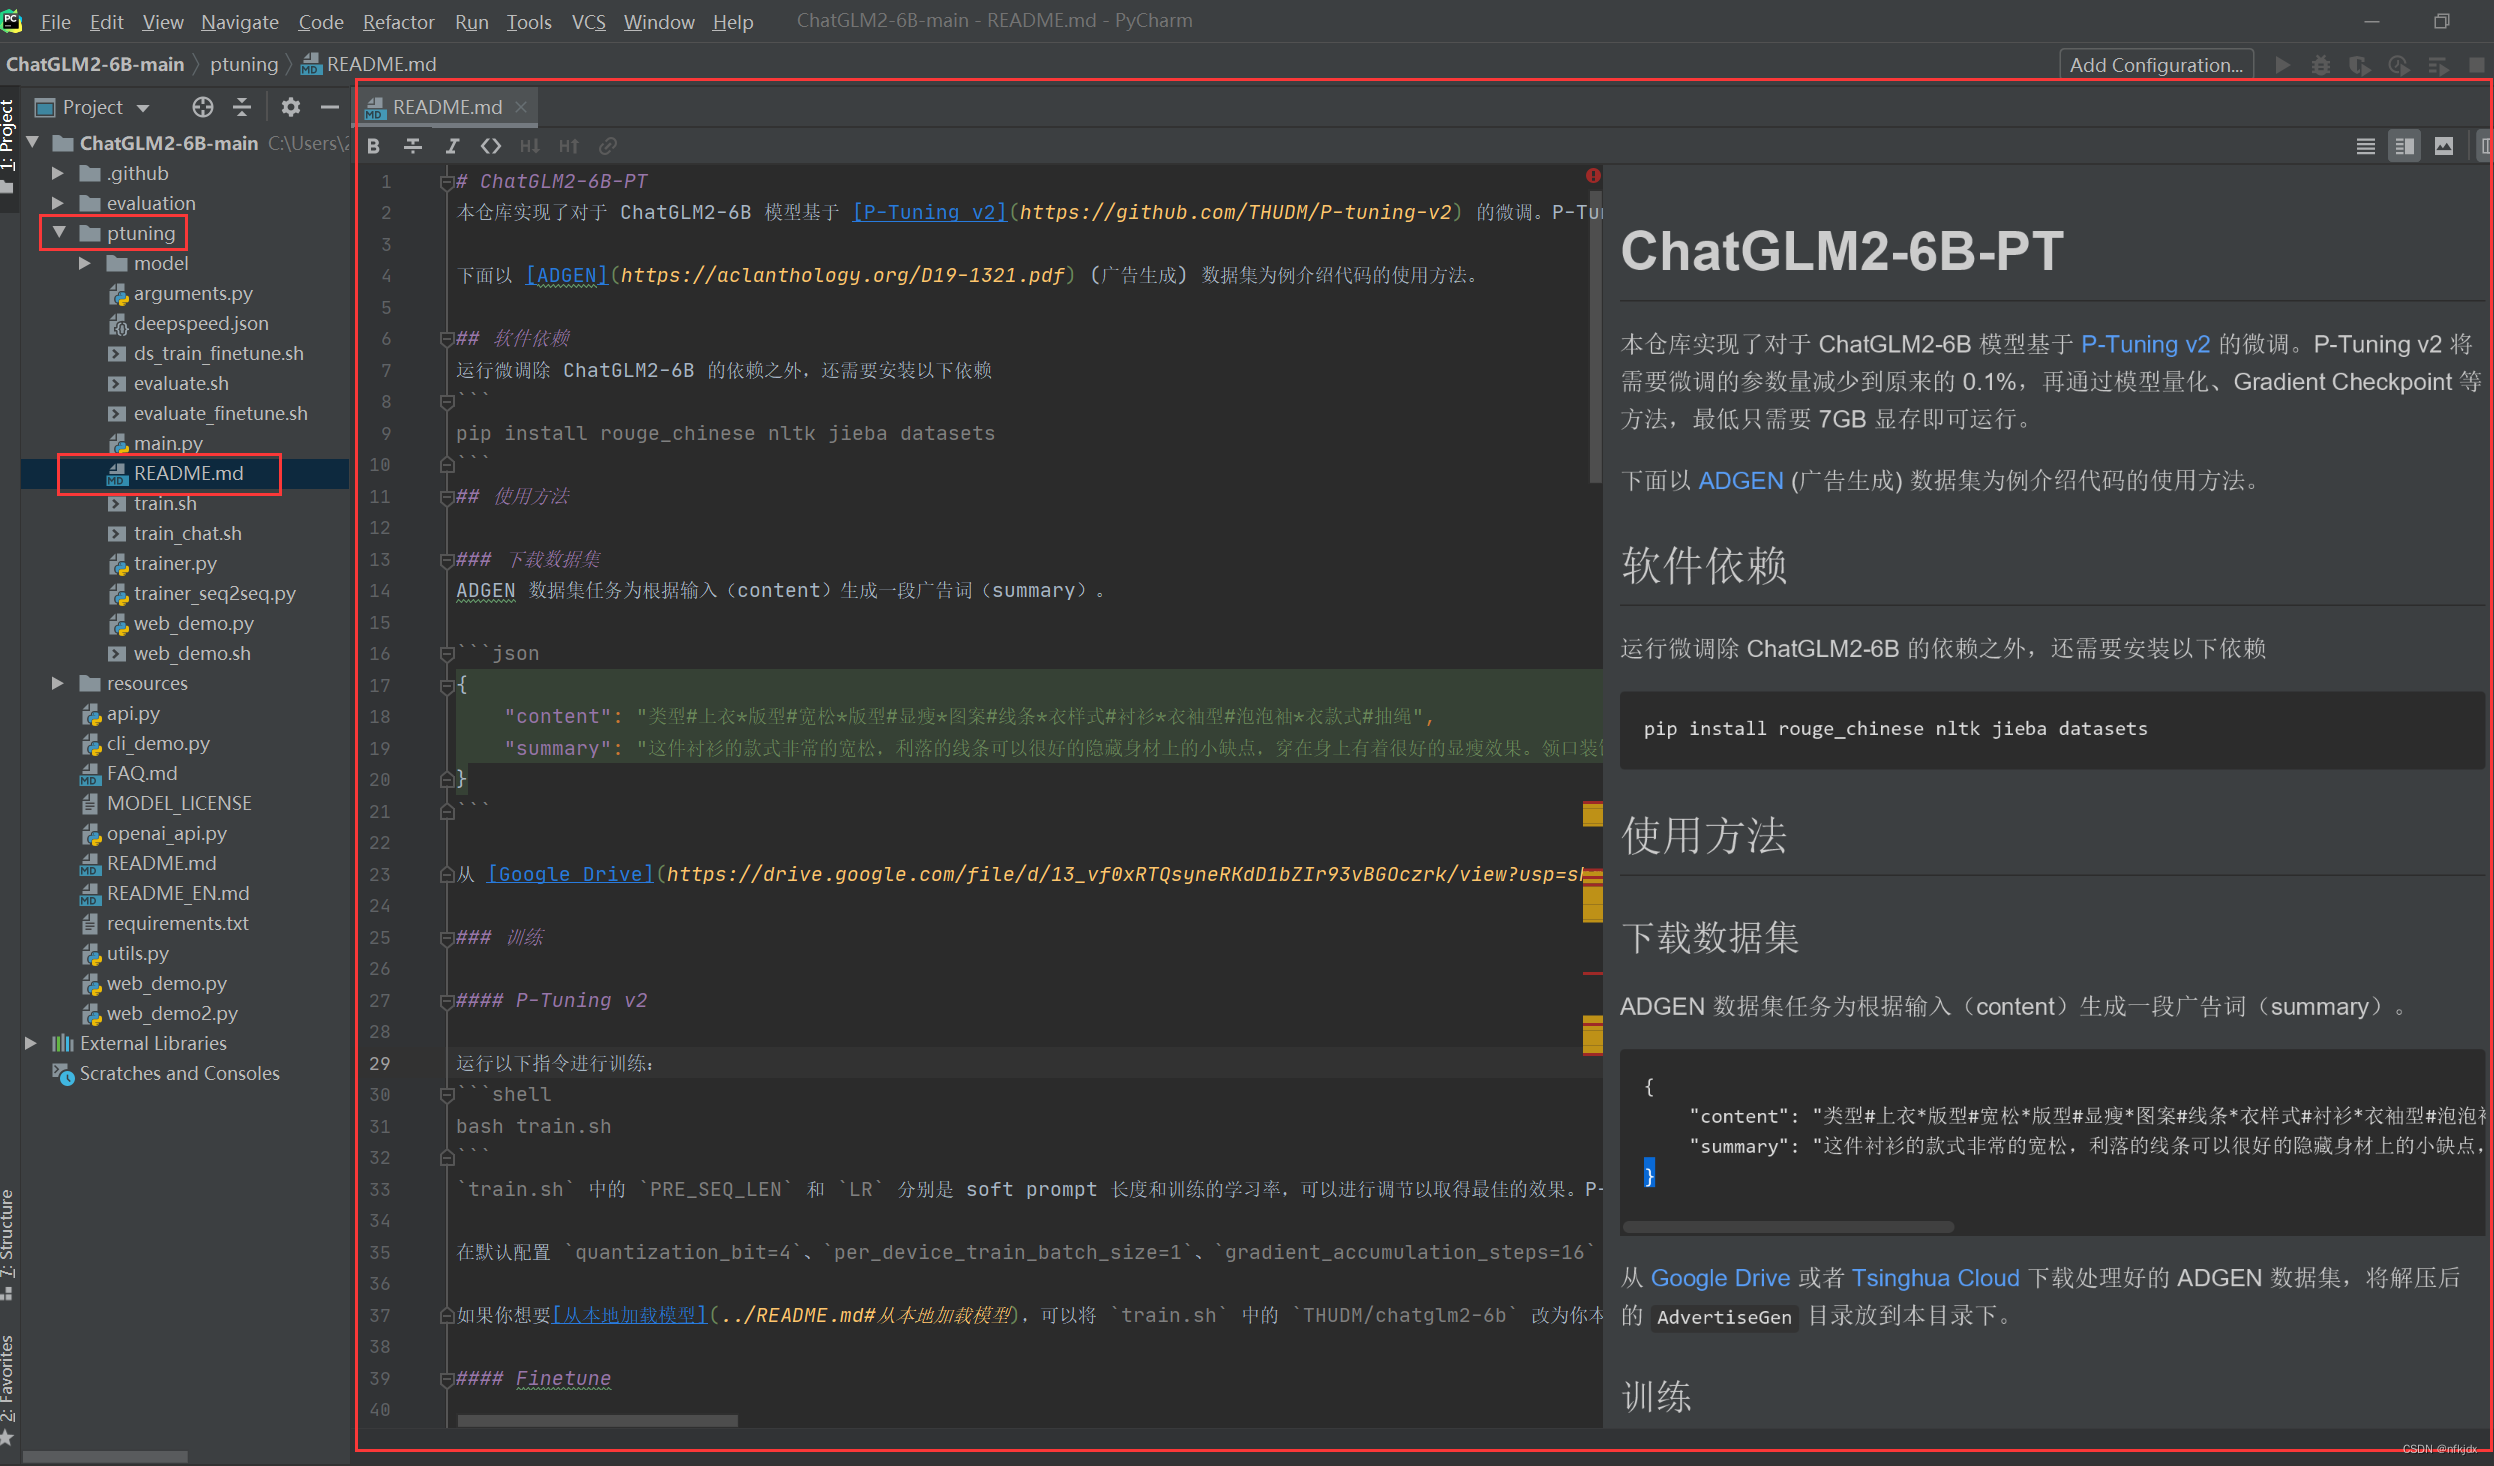Open the File menu
The image size is (2494, 1466).
click(x=55, y=21)
